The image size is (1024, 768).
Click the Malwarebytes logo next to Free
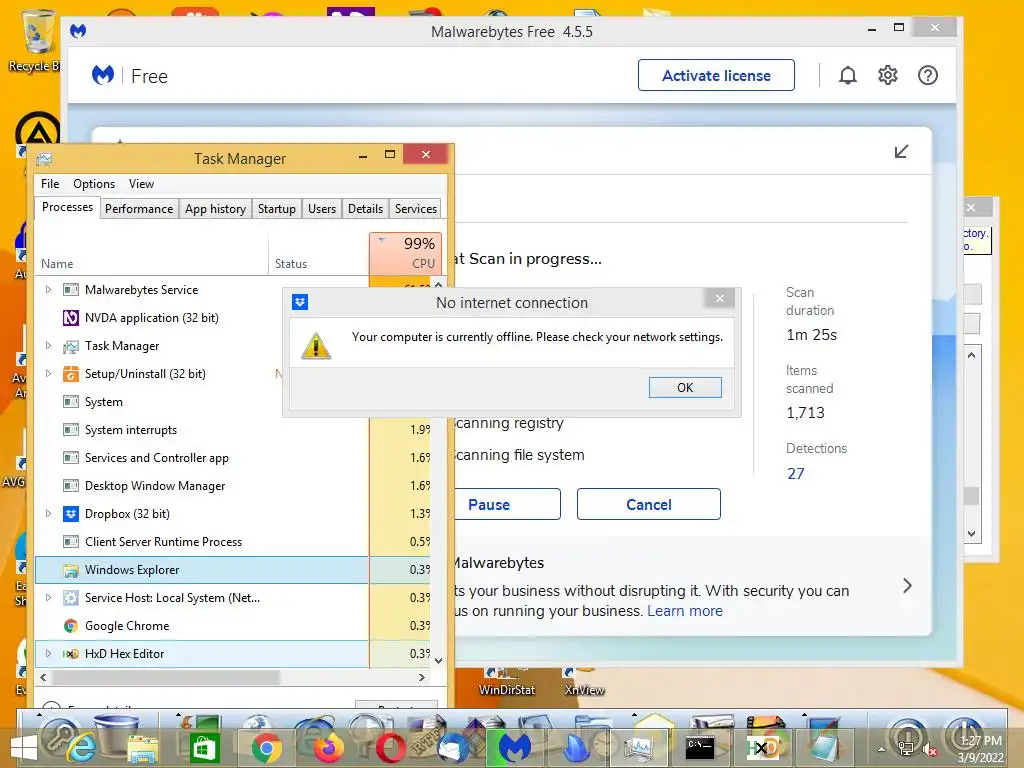[103, 76]
